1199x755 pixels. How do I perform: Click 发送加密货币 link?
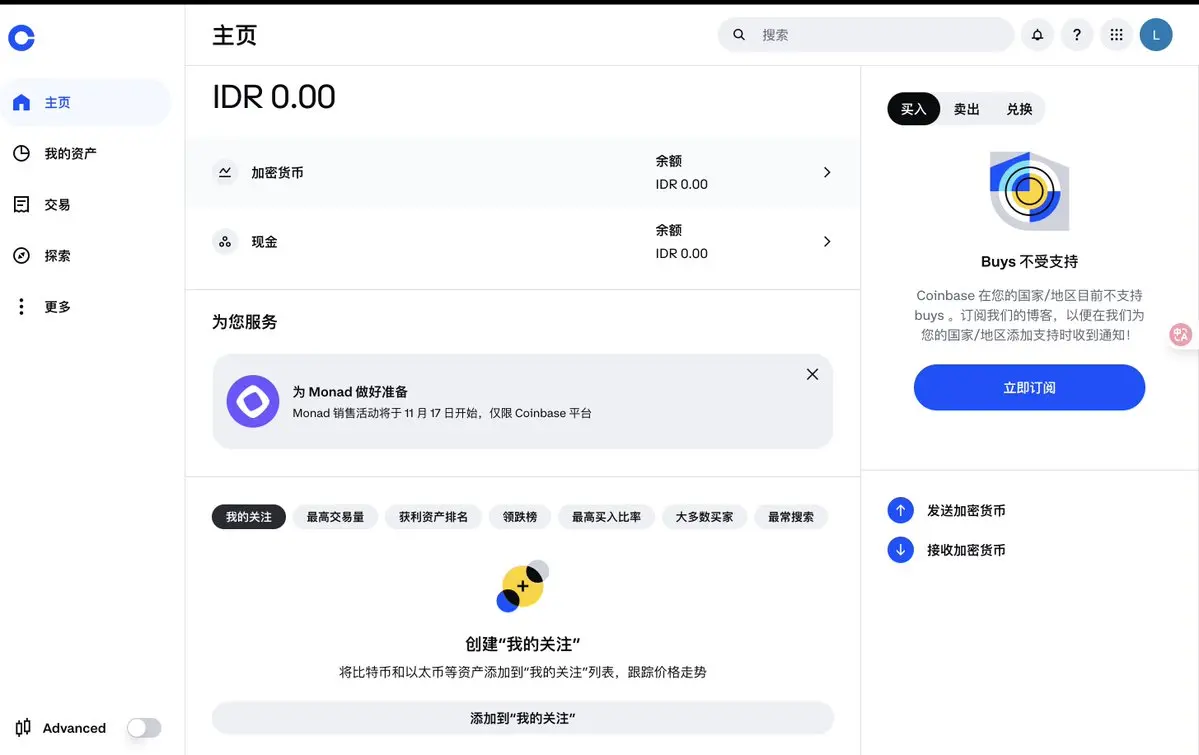point(966,510)
